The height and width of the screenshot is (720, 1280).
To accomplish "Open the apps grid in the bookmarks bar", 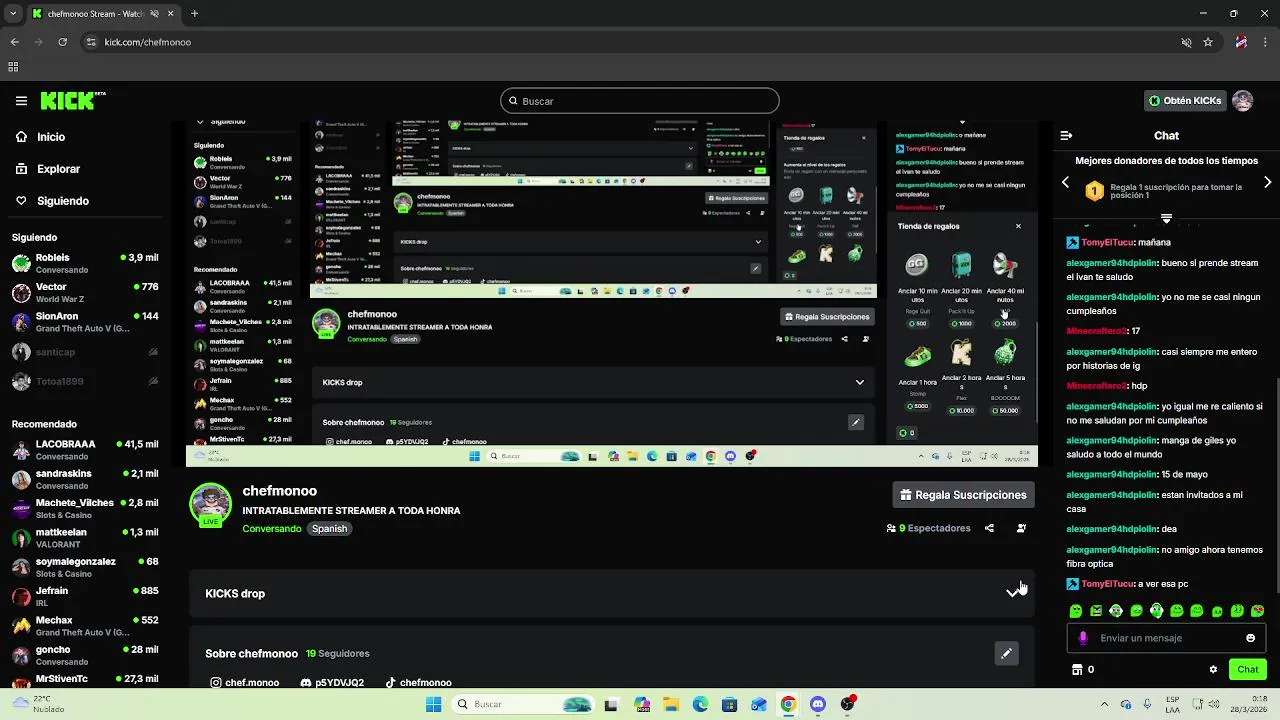I will 13,67.
